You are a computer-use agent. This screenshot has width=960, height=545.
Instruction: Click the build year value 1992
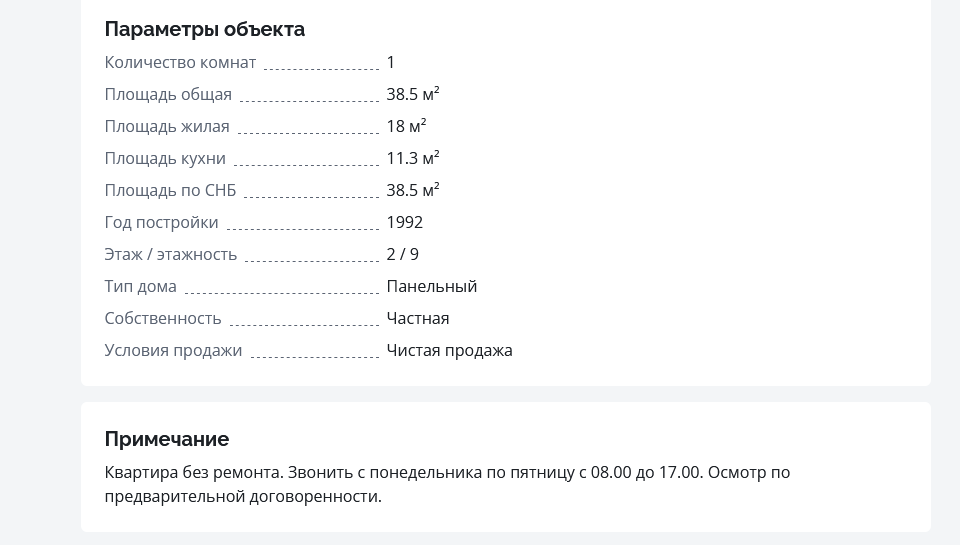coord(405,222)
